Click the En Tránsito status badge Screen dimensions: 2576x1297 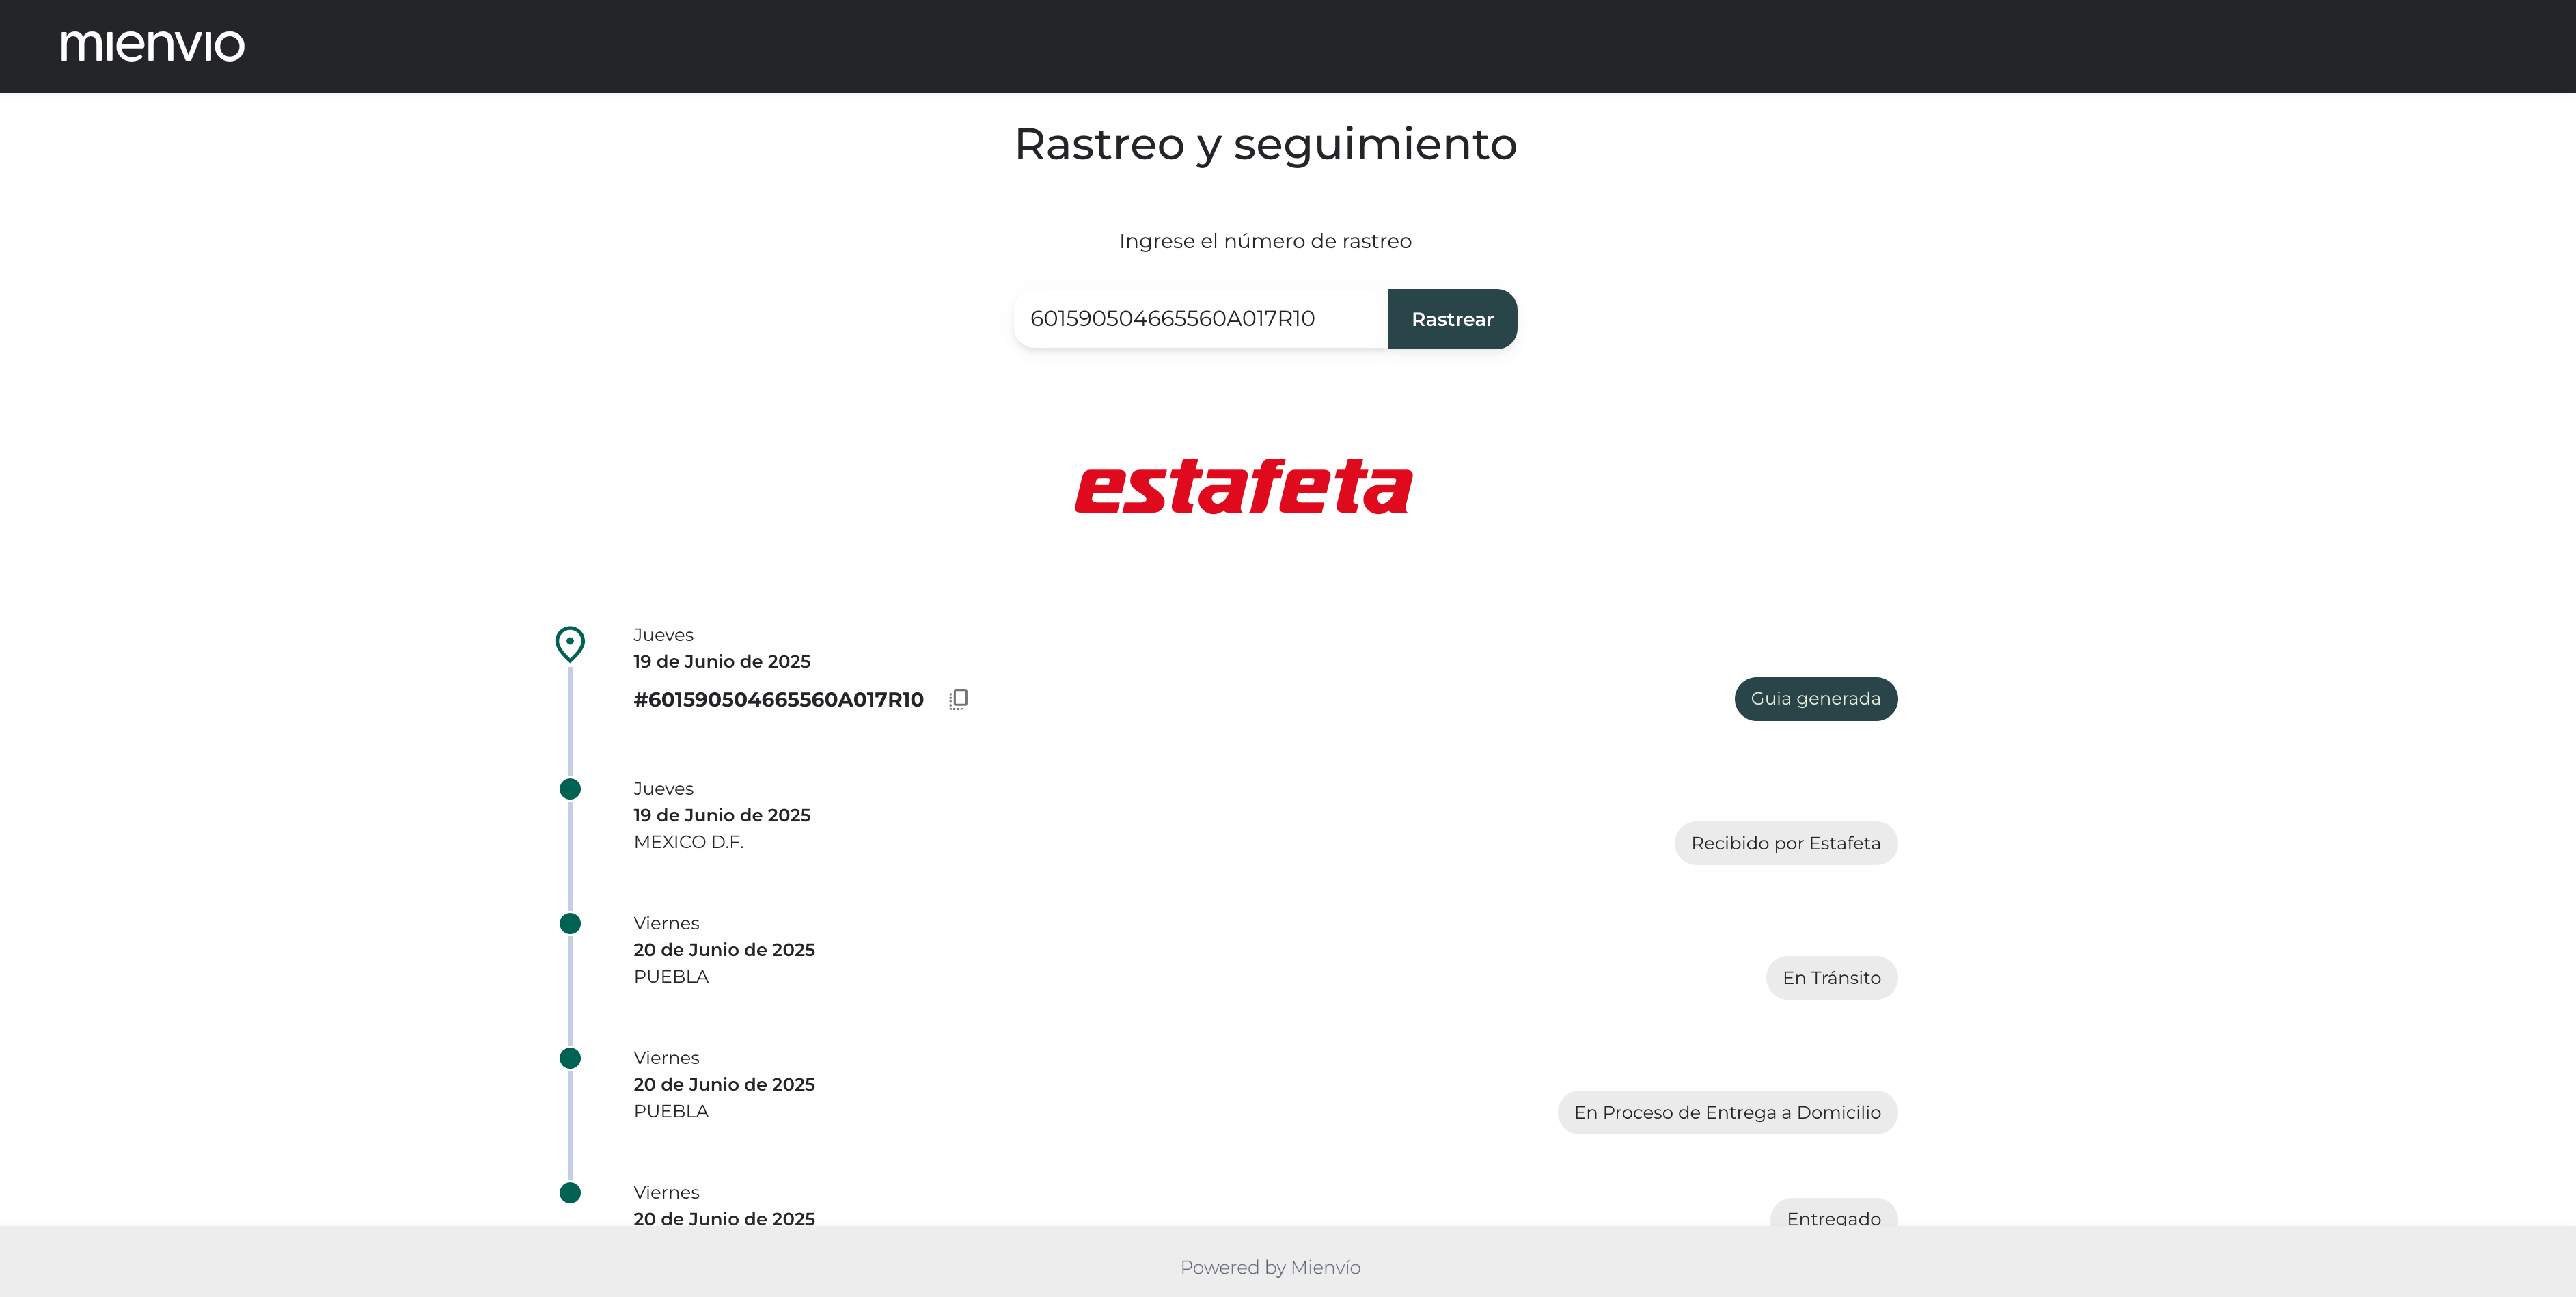coord(1831,978)
